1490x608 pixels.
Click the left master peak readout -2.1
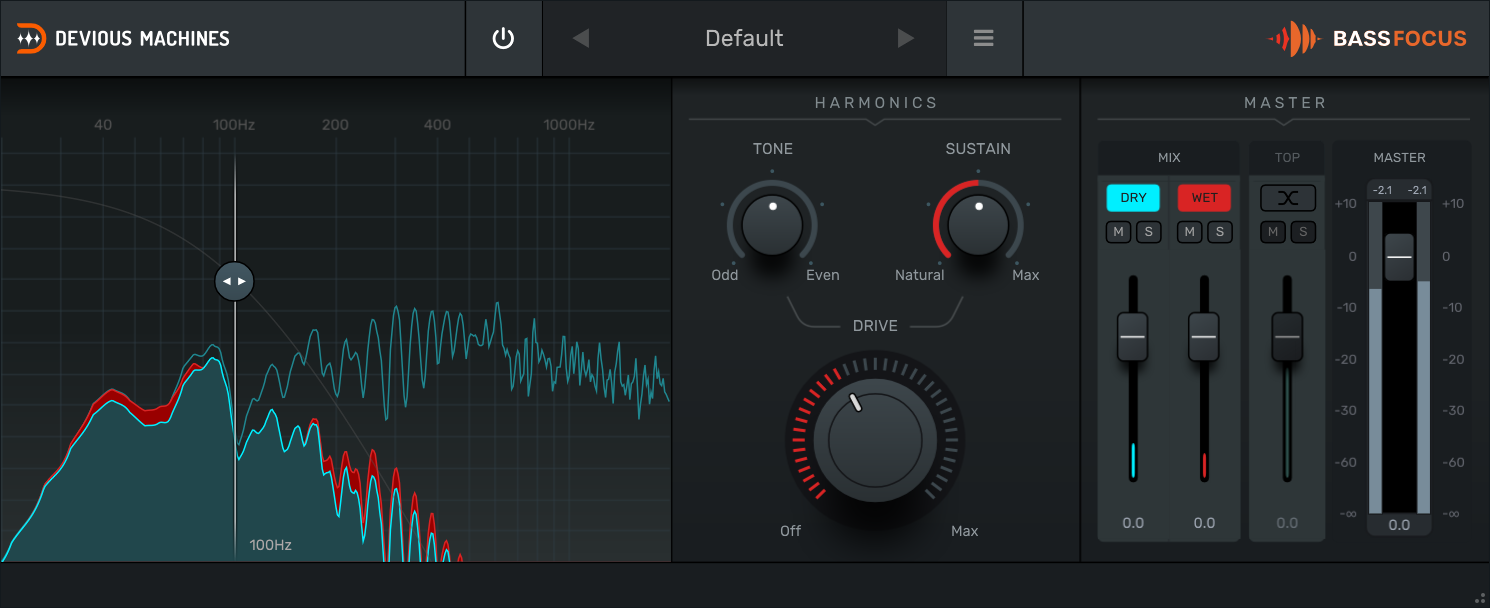point(1382,190)
